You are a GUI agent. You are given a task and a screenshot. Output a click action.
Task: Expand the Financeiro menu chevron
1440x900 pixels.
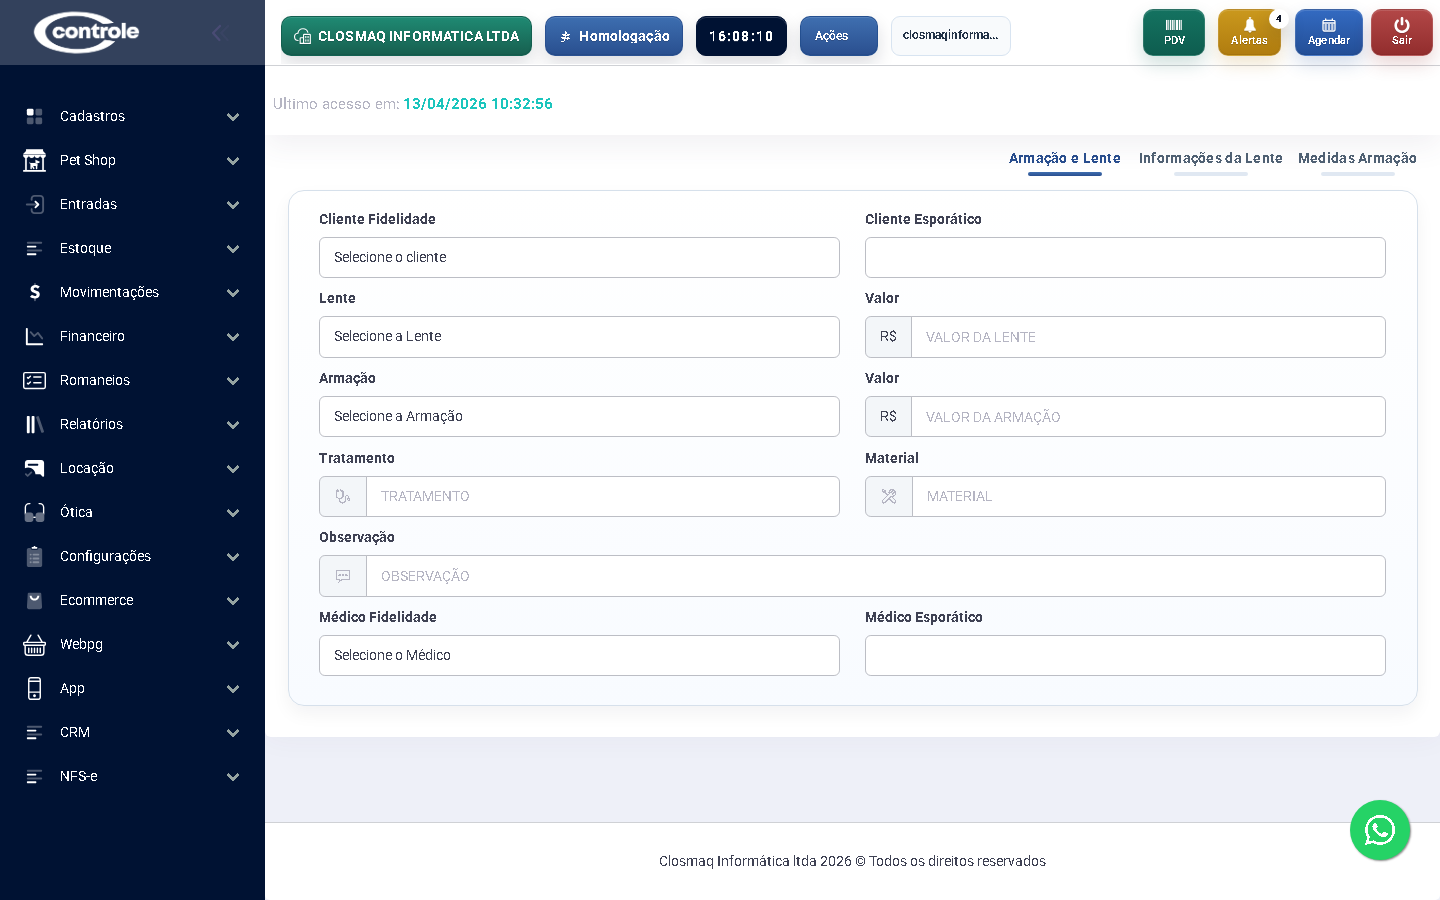tap(233, 337)
